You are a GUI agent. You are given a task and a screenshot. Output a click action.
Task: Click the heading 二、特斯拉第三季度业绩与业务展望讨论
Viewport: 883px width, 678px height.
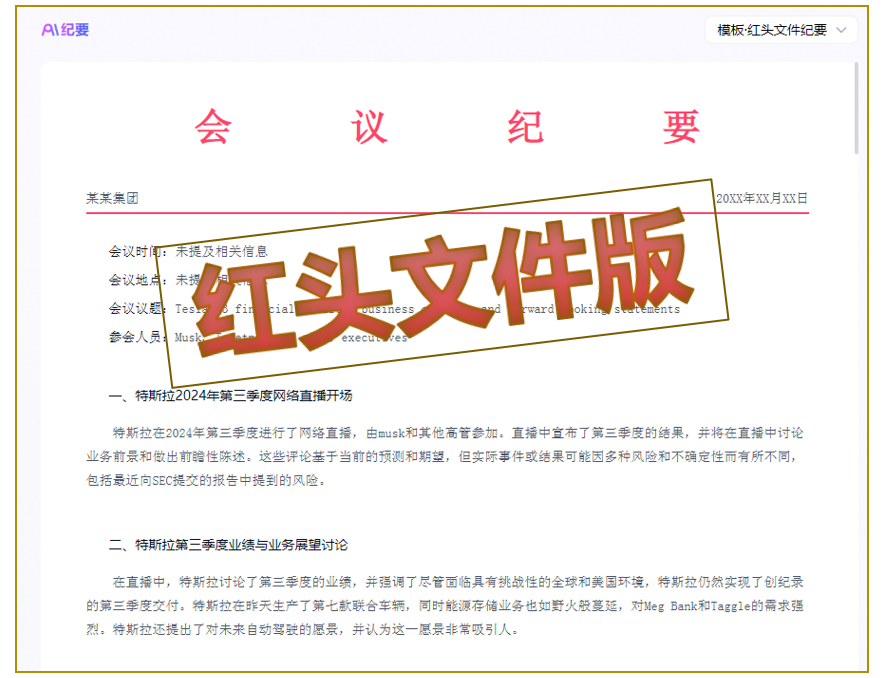(x=228, y=545)
